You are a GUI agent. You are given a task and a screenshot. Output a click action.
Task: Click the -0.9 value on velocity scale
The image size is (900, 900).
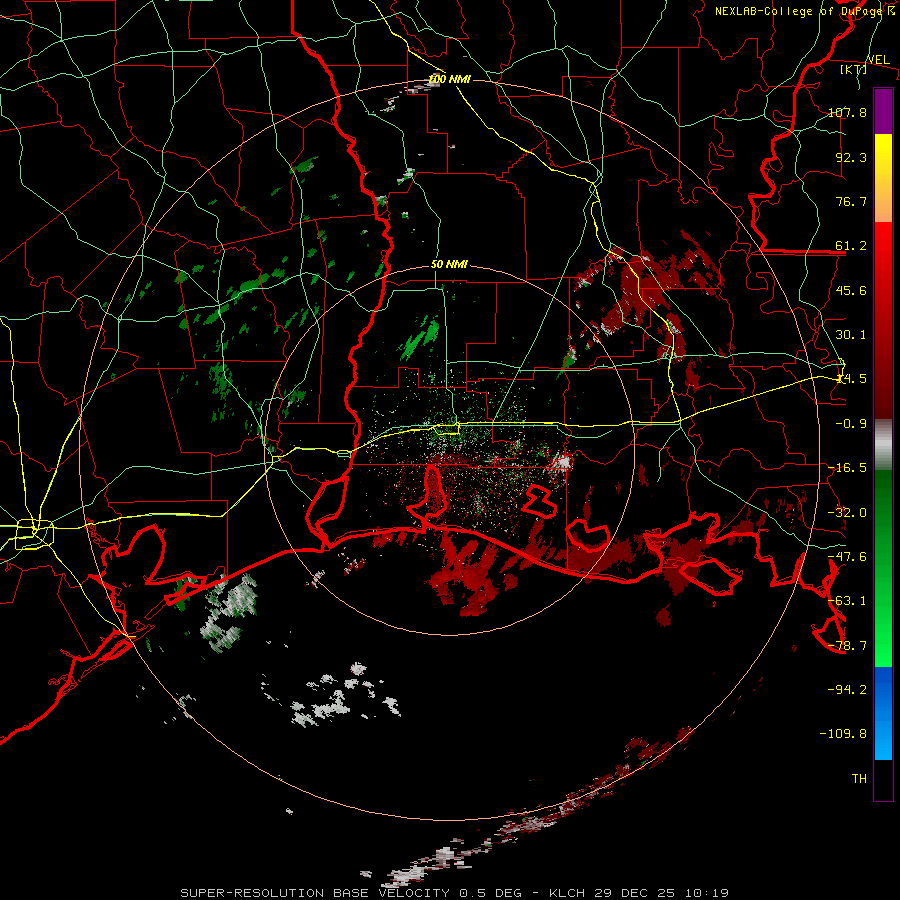click(851, 424)
